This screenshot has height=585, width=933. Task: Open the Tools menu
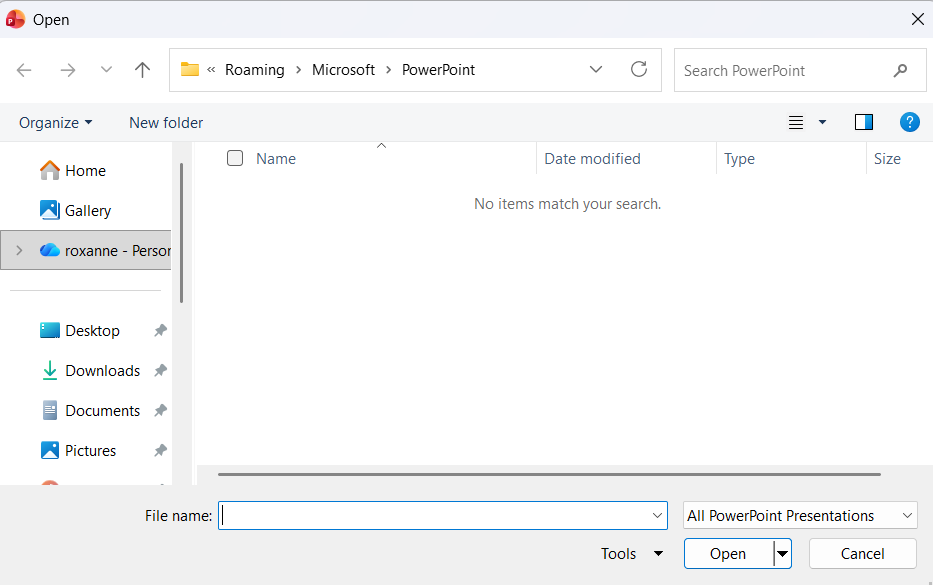631,554
